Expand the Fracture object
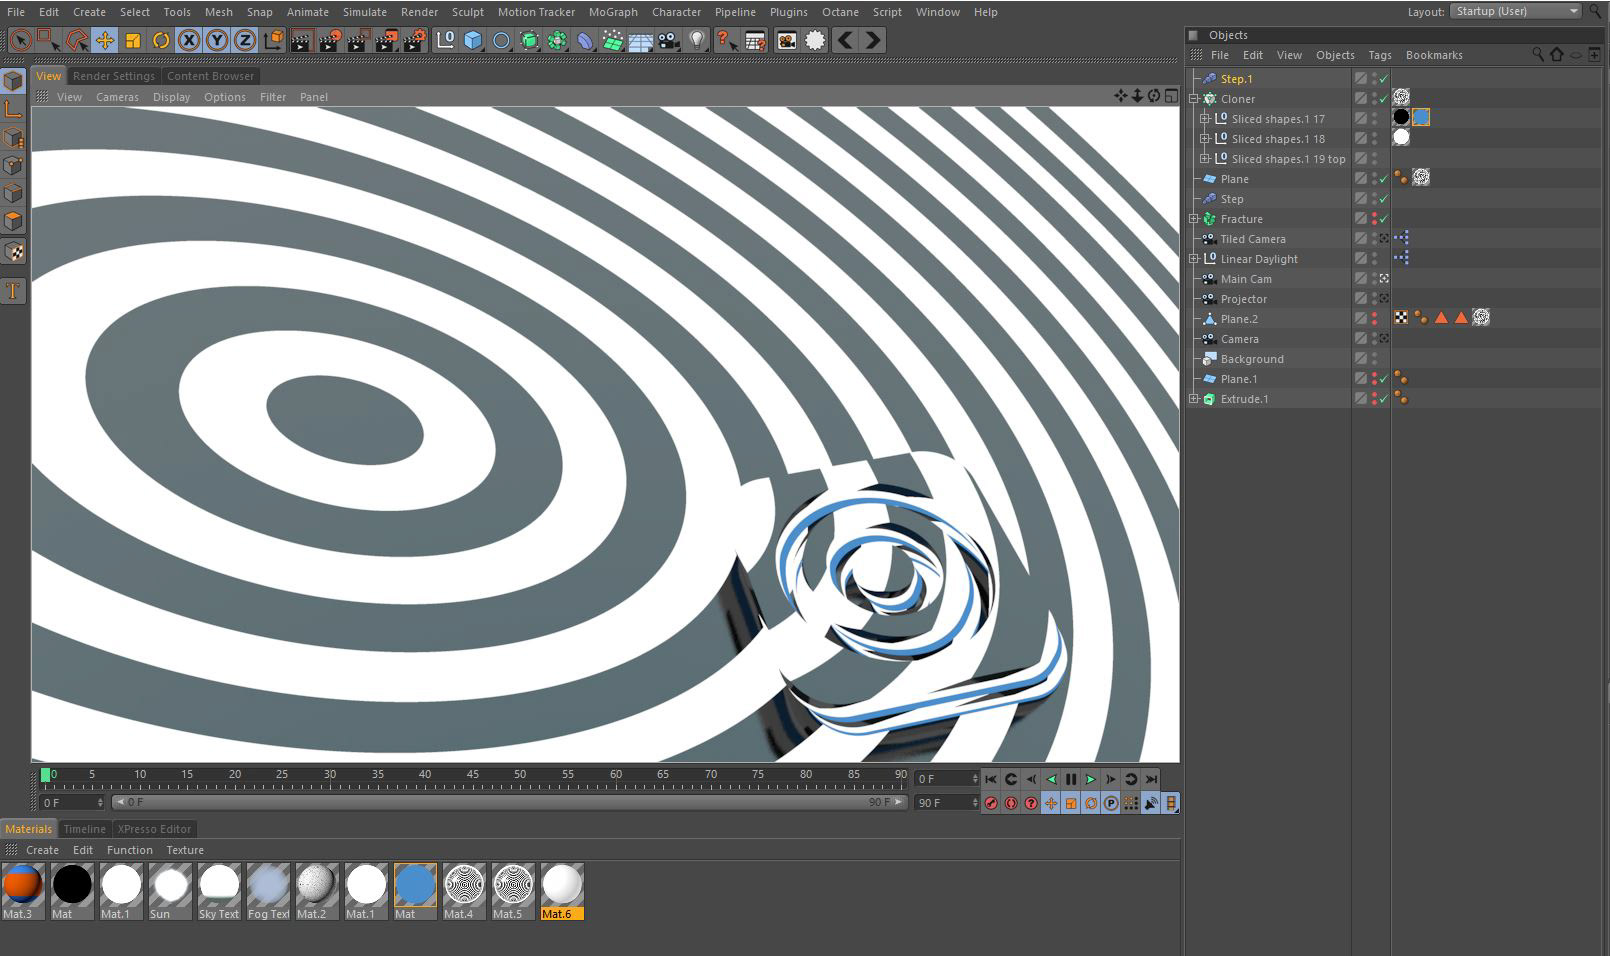Image resolution: width=1610 pixels, height=956 pixels. pyautogui.click(x=1194, y=219)
